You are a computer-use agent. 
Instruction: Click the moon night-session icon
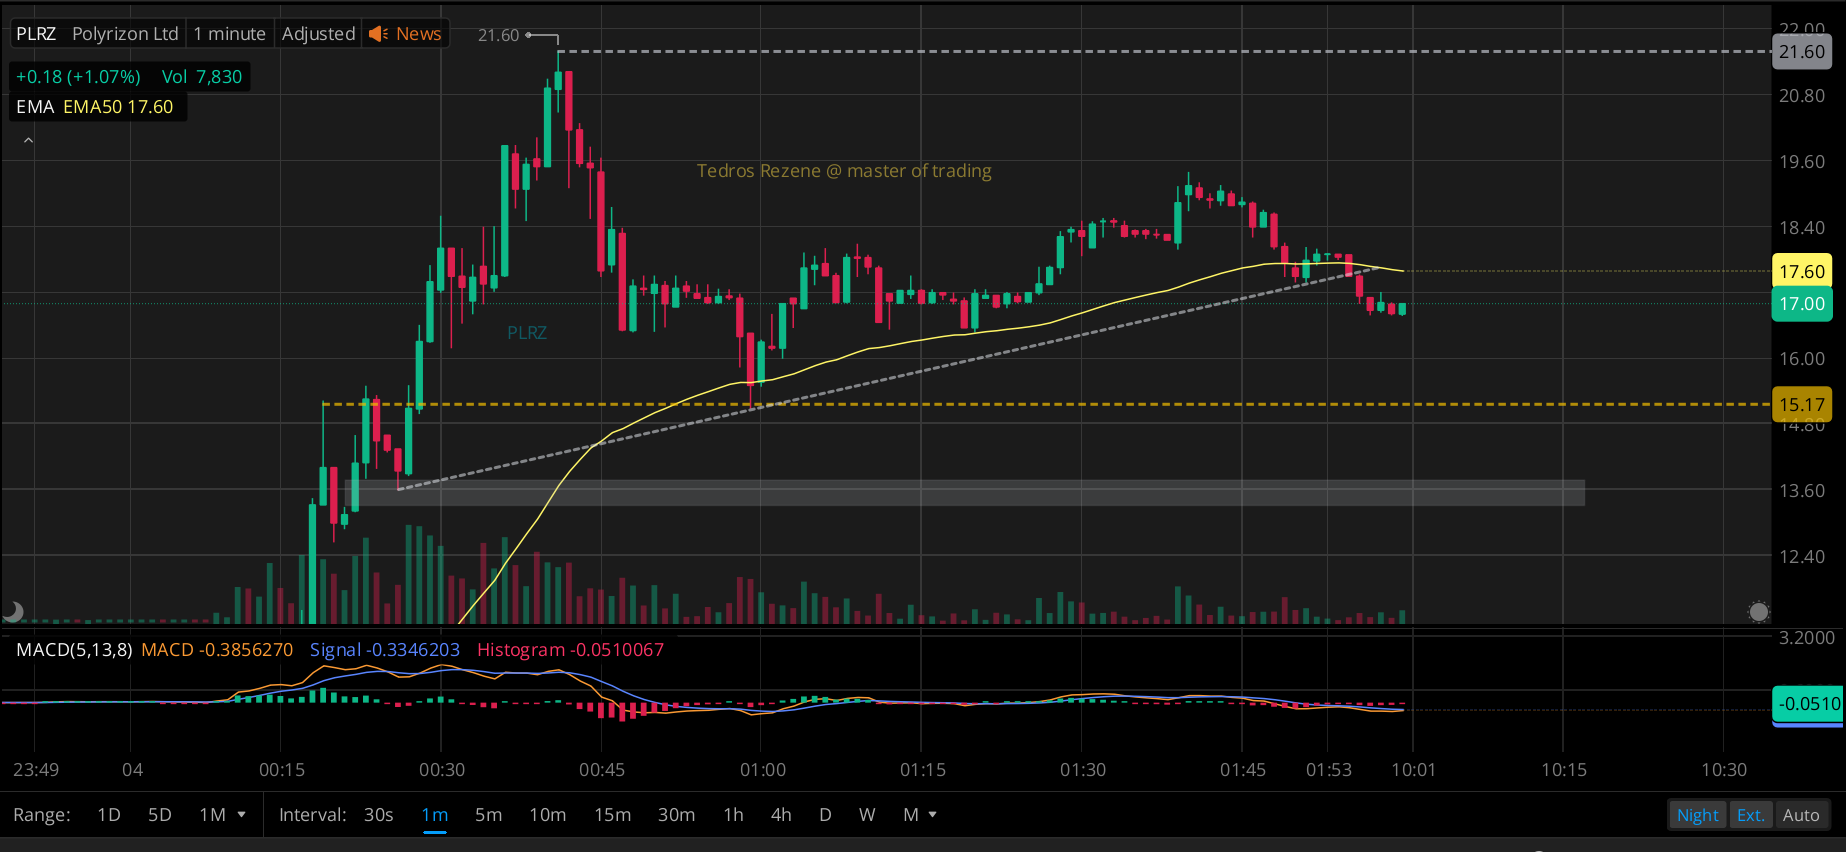pyautogui.click(x=14, y=611)
